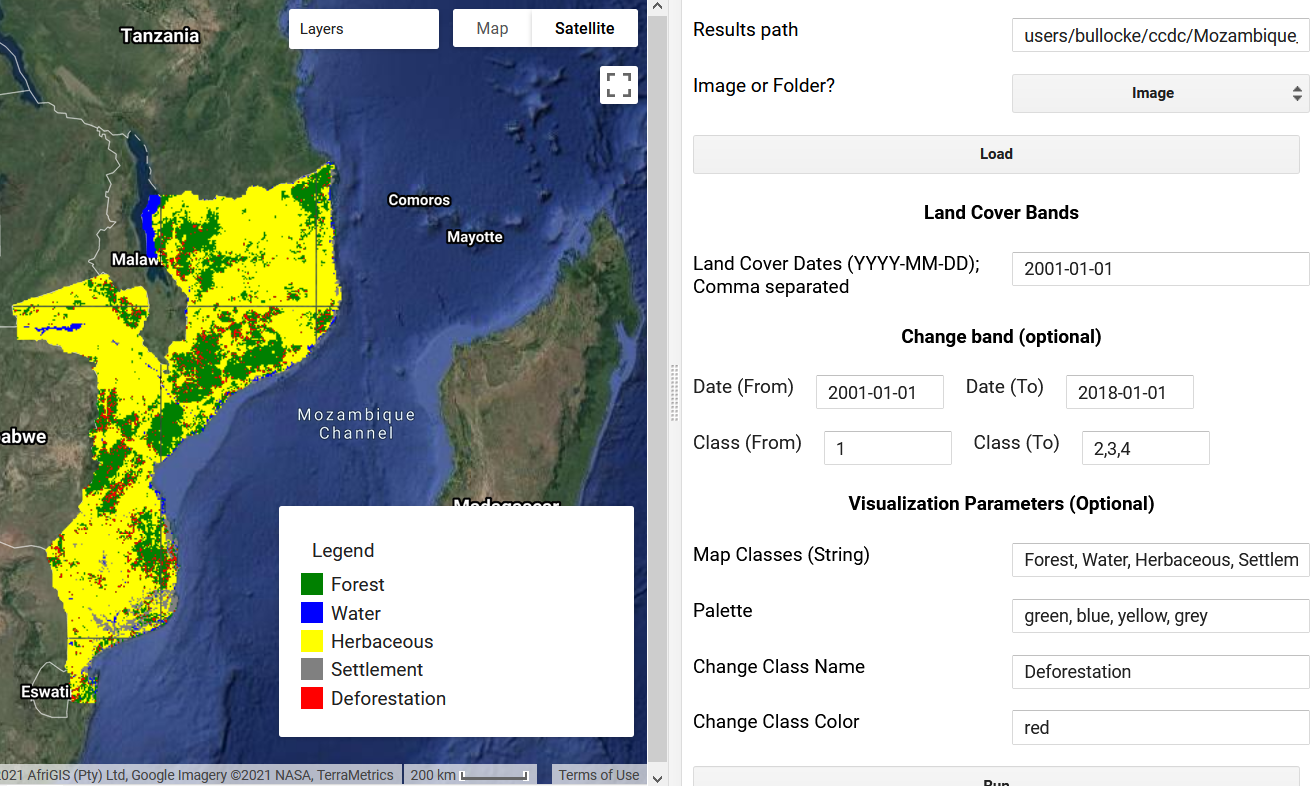
Task: Toggle fullscreen map view icon
Action: [x=618, y=85]
